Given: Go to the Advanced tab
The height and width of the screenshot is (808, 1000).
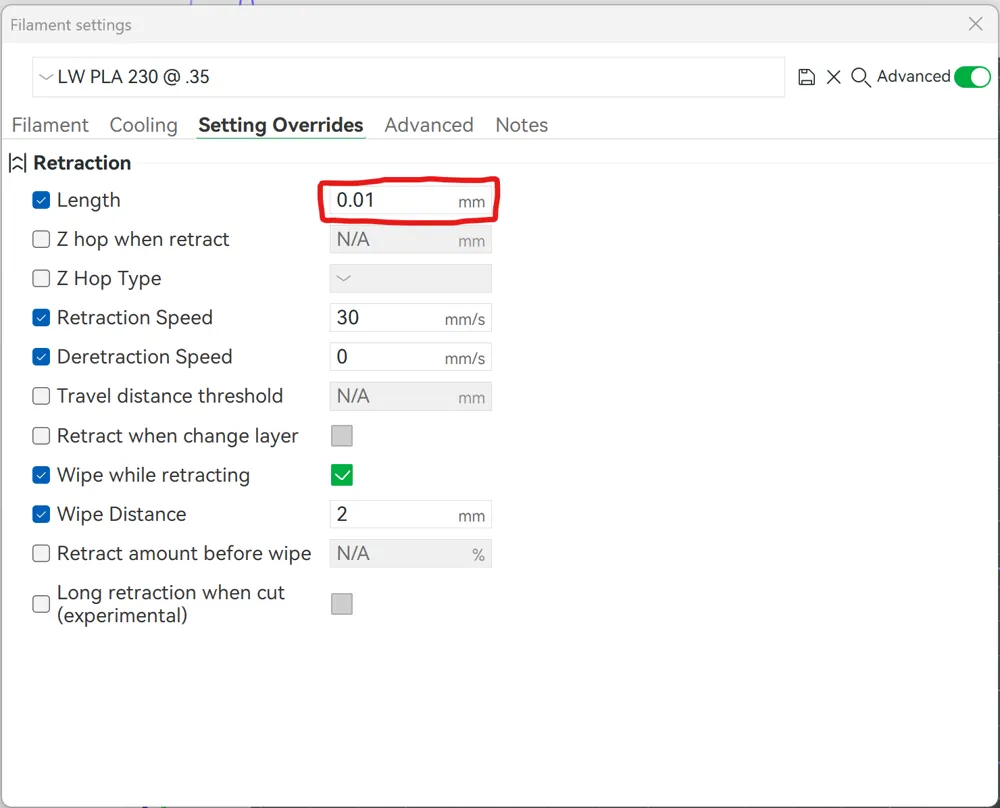Looking at the screenshot, I should (x=428, y=125).
